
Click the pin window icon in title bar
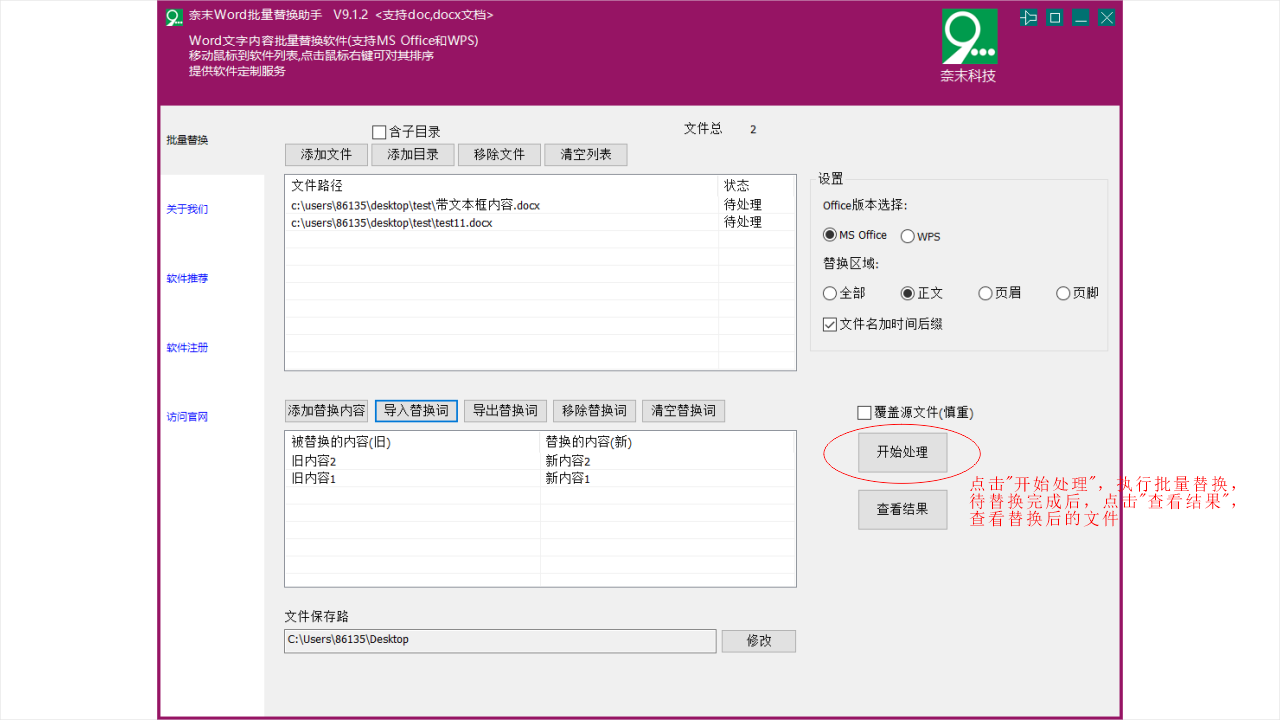point(1028,17)
